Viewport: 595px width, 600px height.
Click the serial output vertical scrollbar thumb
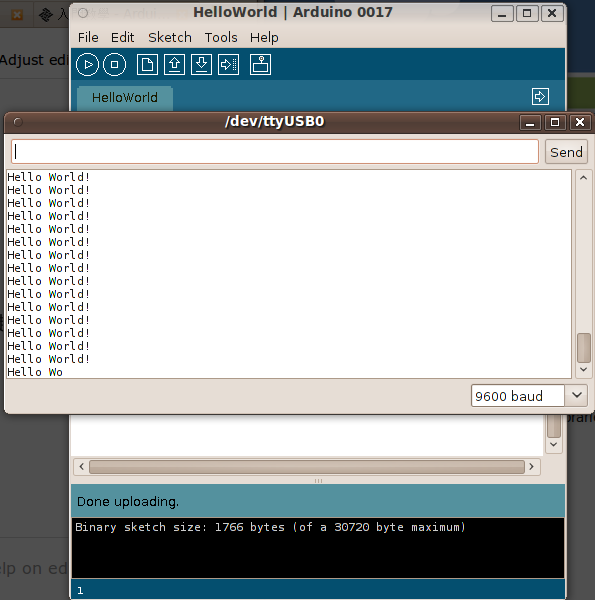click(x=584, y=348)
